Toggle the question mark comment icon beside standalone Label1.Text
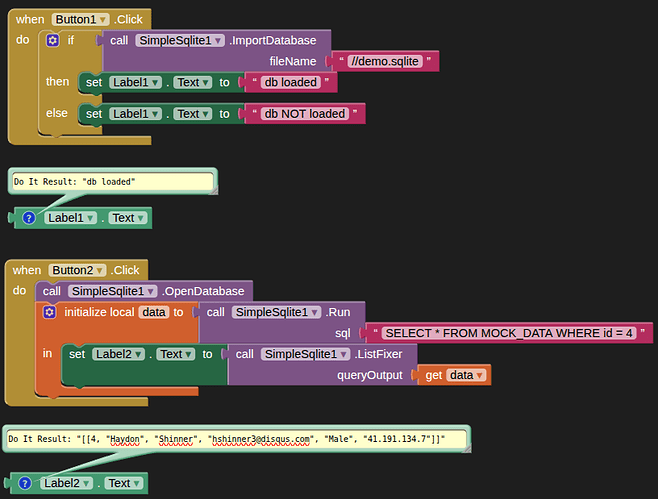This screenshot has width=658, height=499. pos(28,217)
